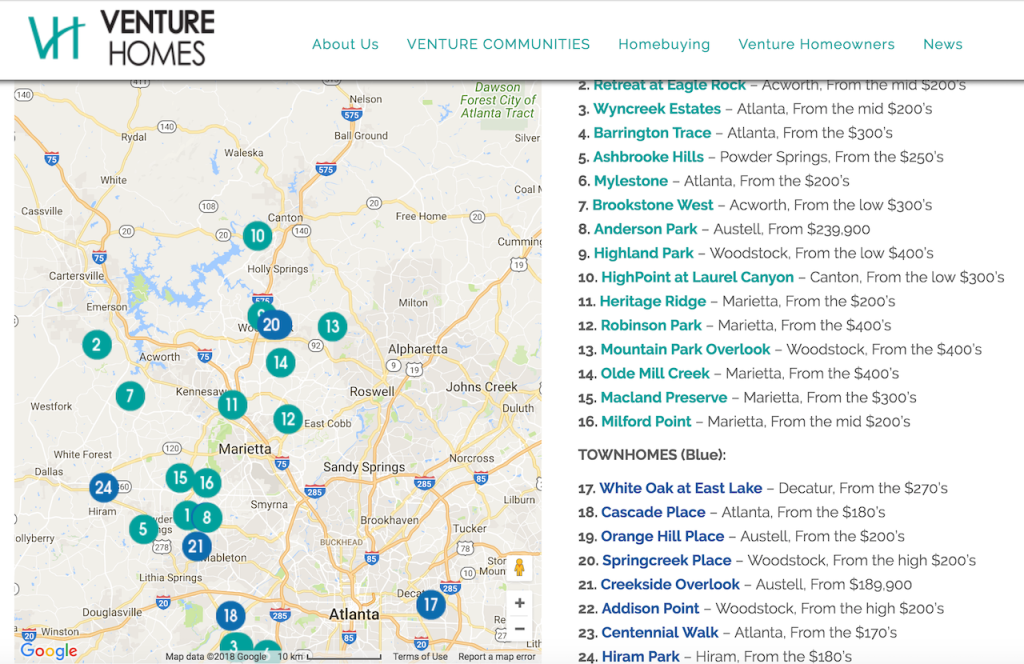Viewport: 1024px width, 664px height.
Task: Select map marker number 10 near Canton
Action: coord(258,236)
